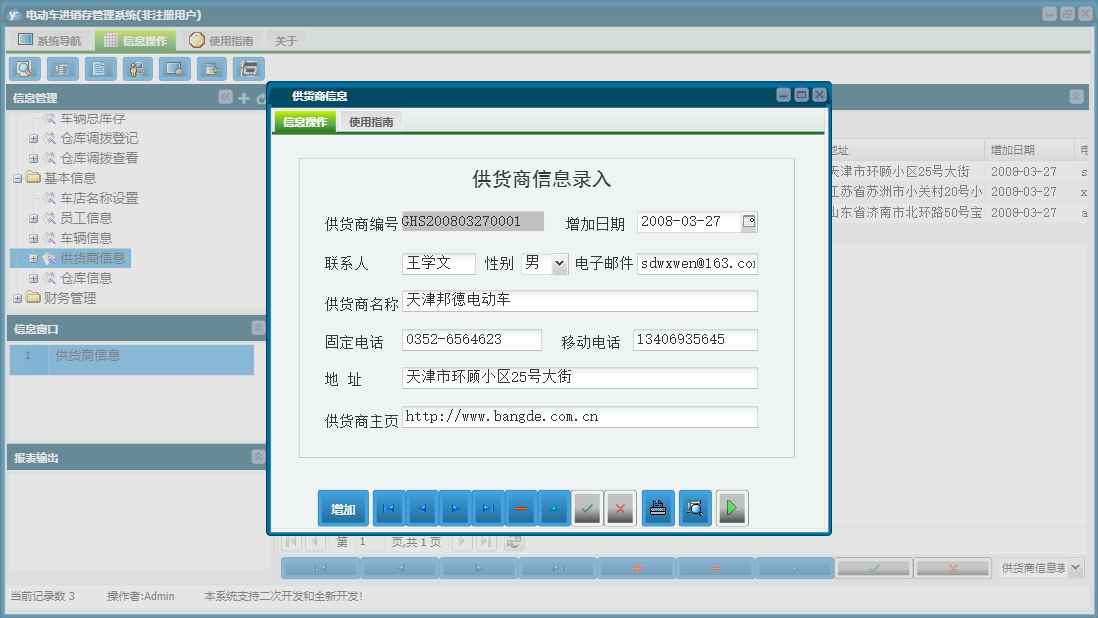Open the 性别 dropdown

[x=559, y=264]
